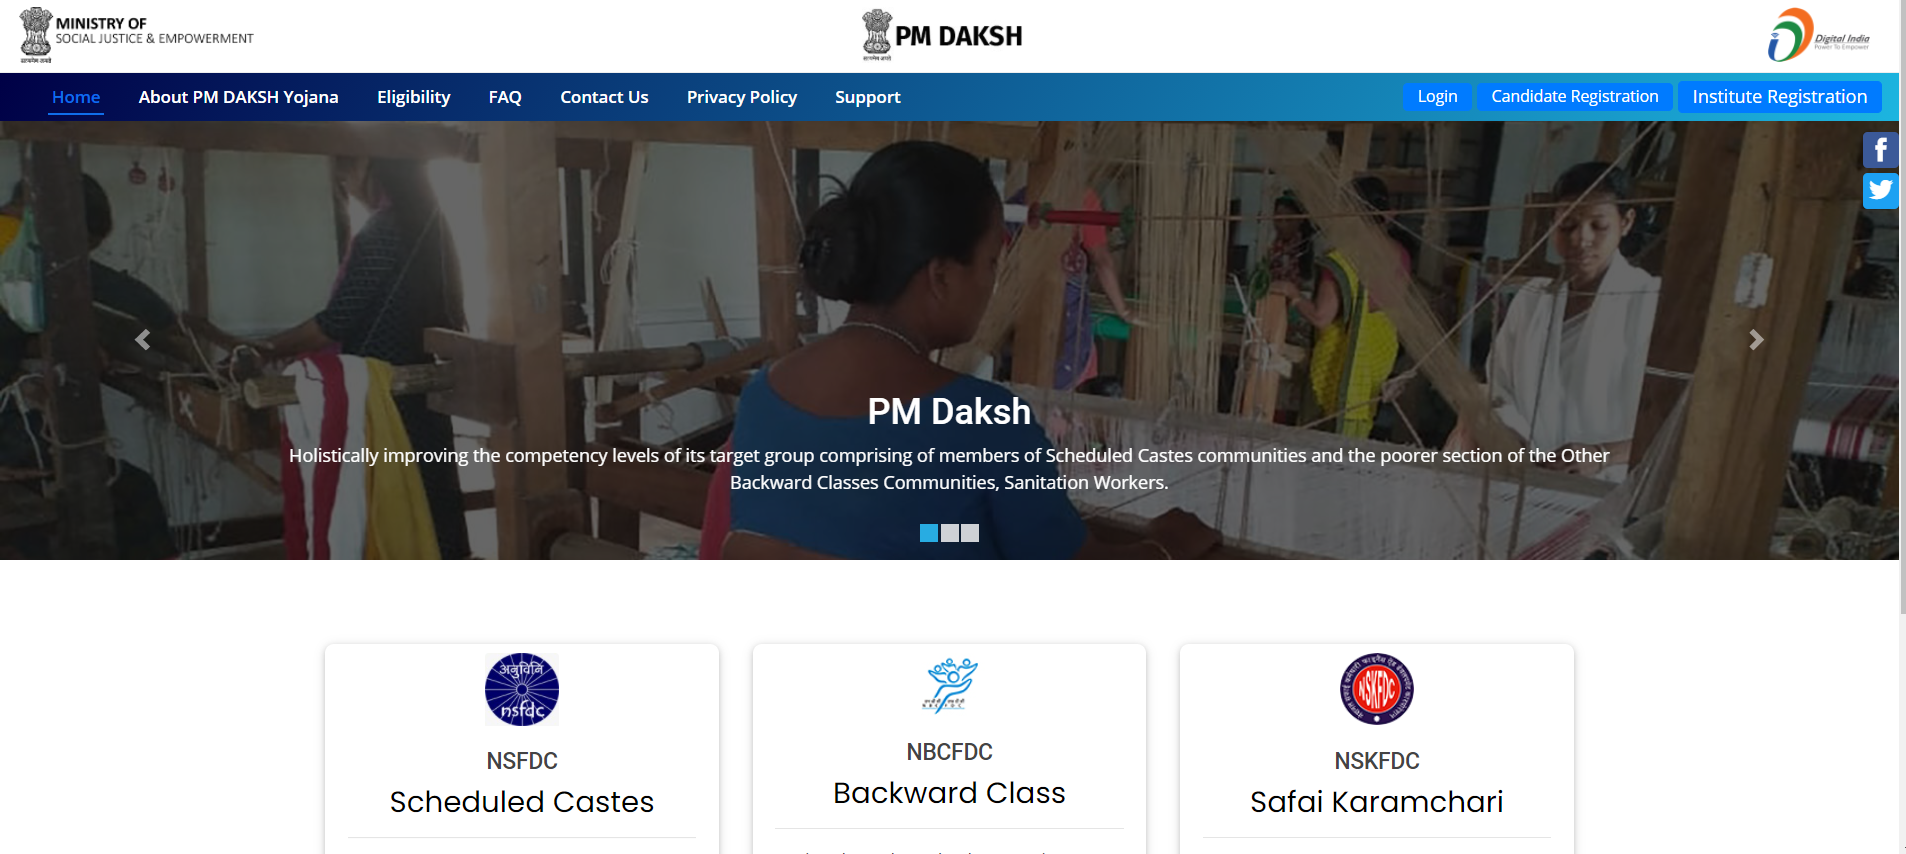Advance to the next carousel slide
1906x854 pixels.
tap(1756, 340)
